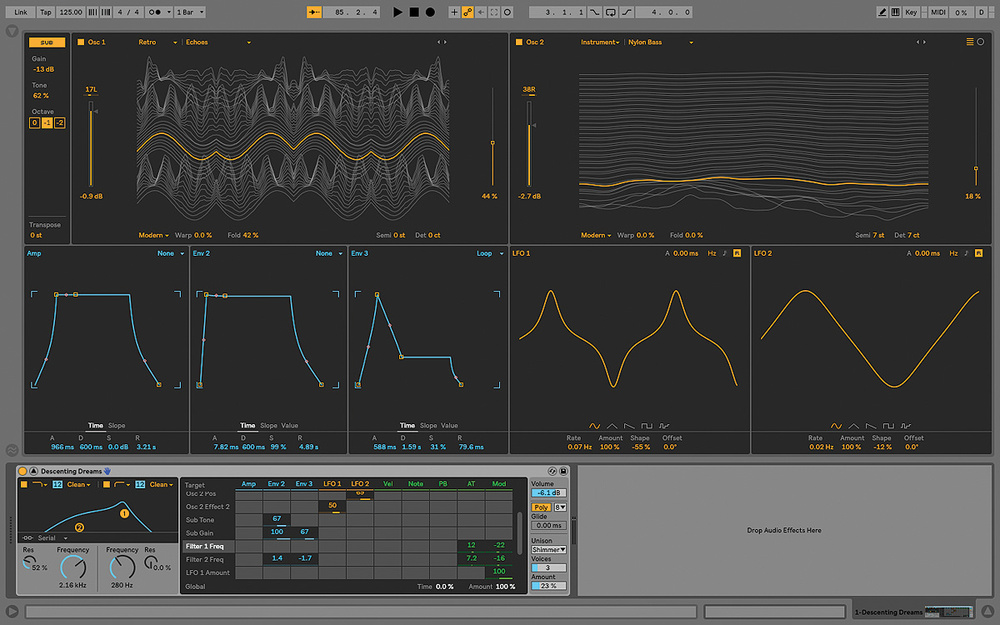The width and height of the screenshot is (1000, 625).
Task: Select the LFO 1 modulation matrix column
Action: pos(332,484)
